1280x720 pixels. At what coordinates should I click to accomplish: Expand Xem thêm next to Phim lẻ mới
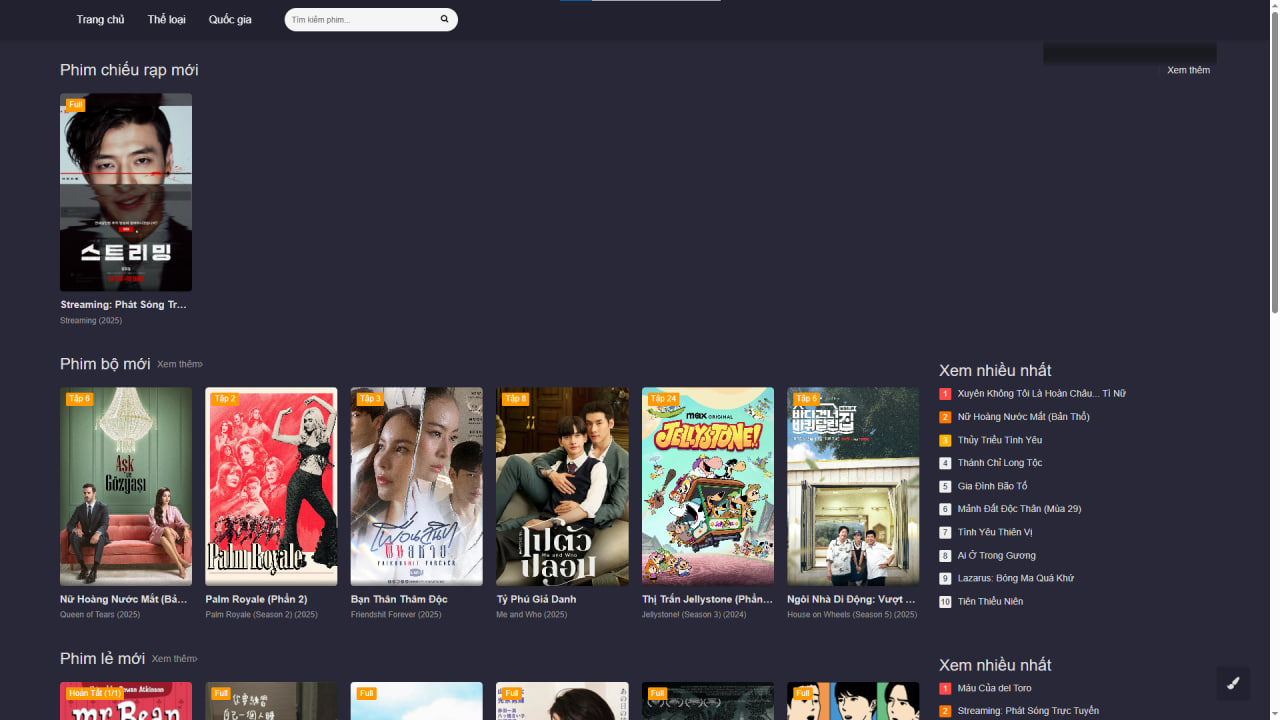(x=175, y=659)
